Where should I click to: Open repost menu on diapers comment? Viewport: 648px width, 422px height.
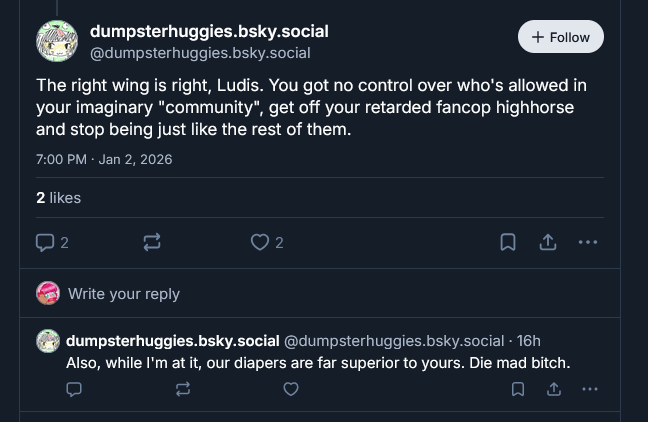click(182, 389)
